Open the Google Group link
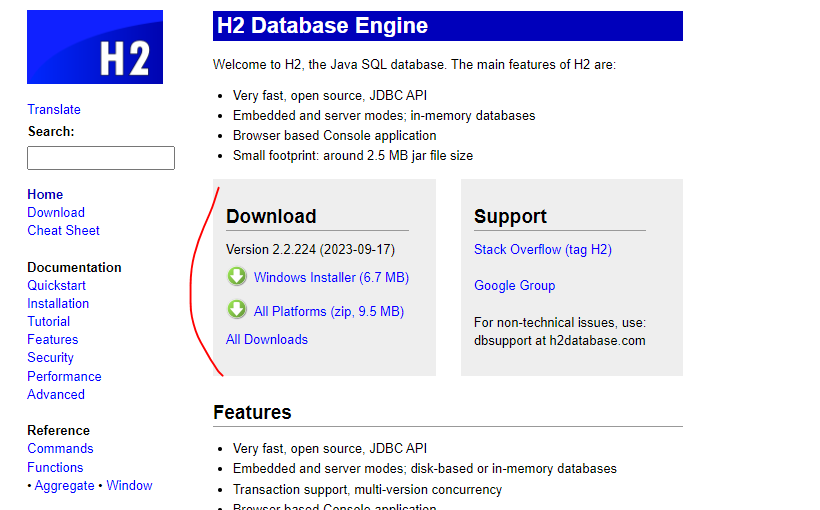Image resolution: width=820 pixels, height=510 pixels. (x=515, y=286)
